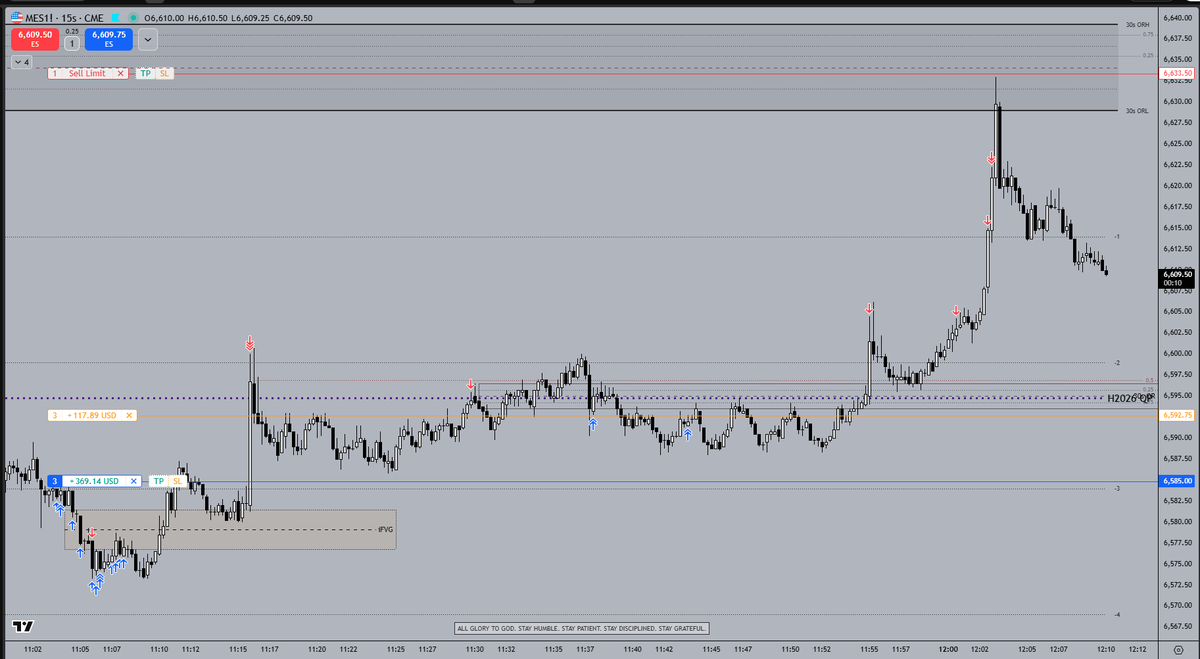Click the Sell Limit quantity 1 box
Viewport: 1200px width, 659px height.
click(54, 73)
